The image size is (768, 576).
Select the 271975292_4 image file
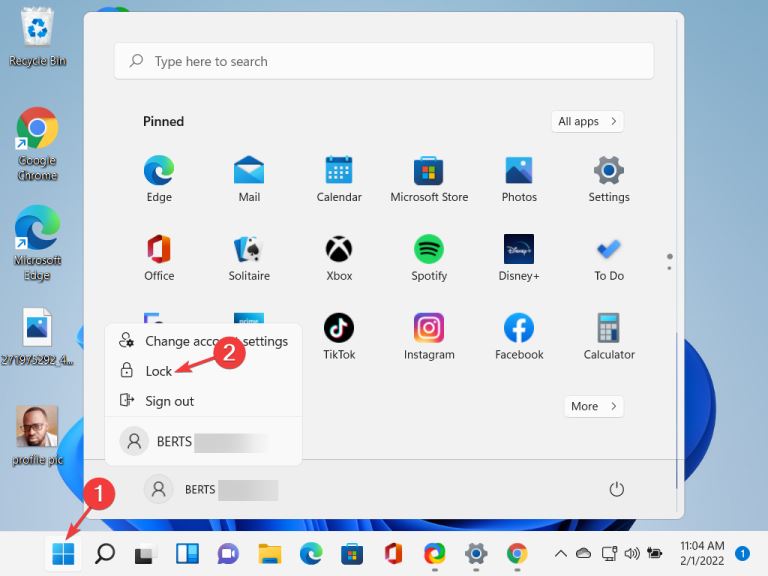pos(37,337)
